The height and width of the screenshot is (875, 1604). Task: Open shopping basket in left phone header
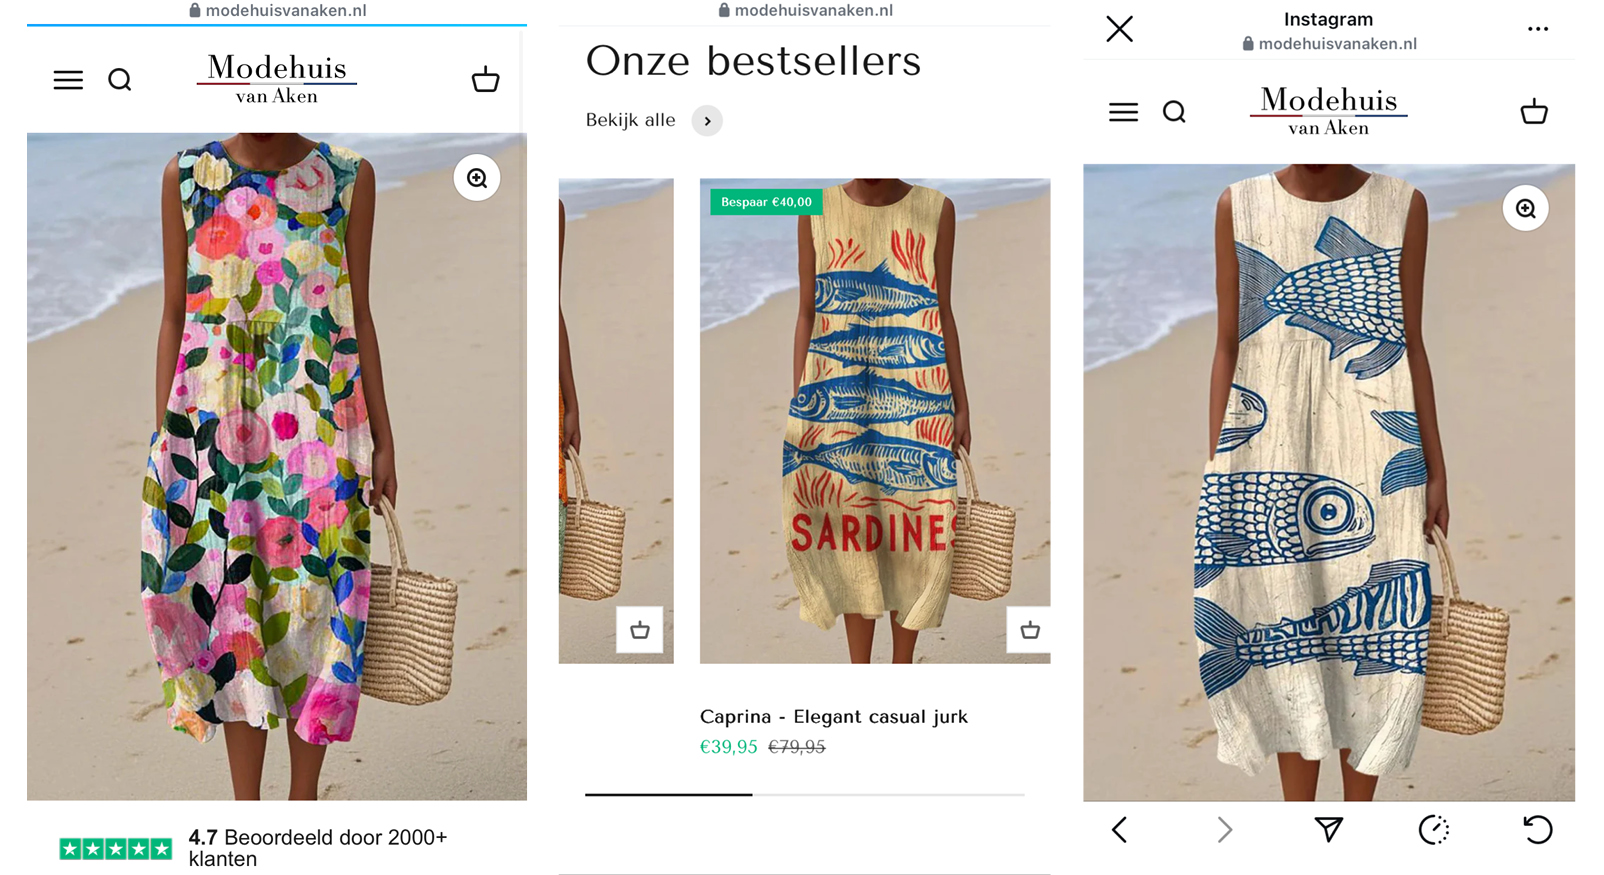(x=485, y=79)
